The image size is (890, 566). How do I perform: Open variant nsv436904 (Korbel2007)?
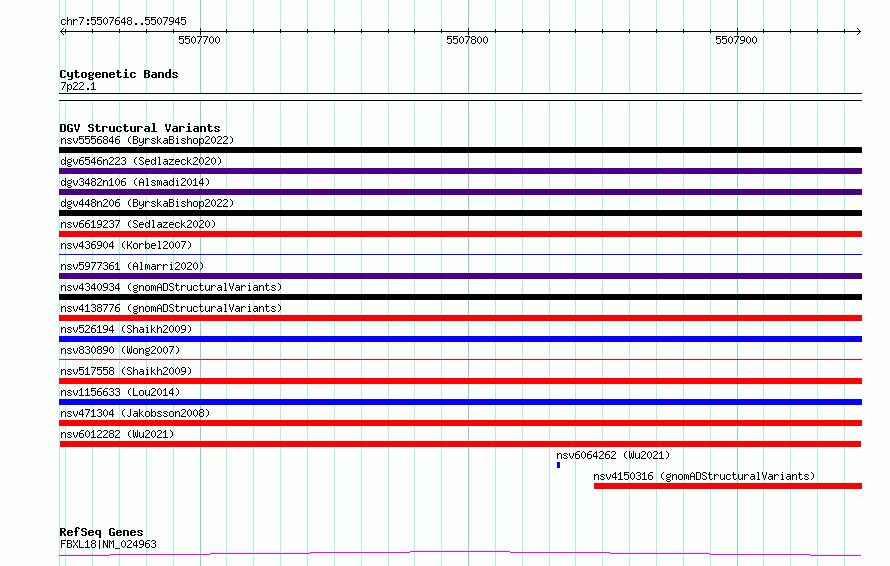126,245
